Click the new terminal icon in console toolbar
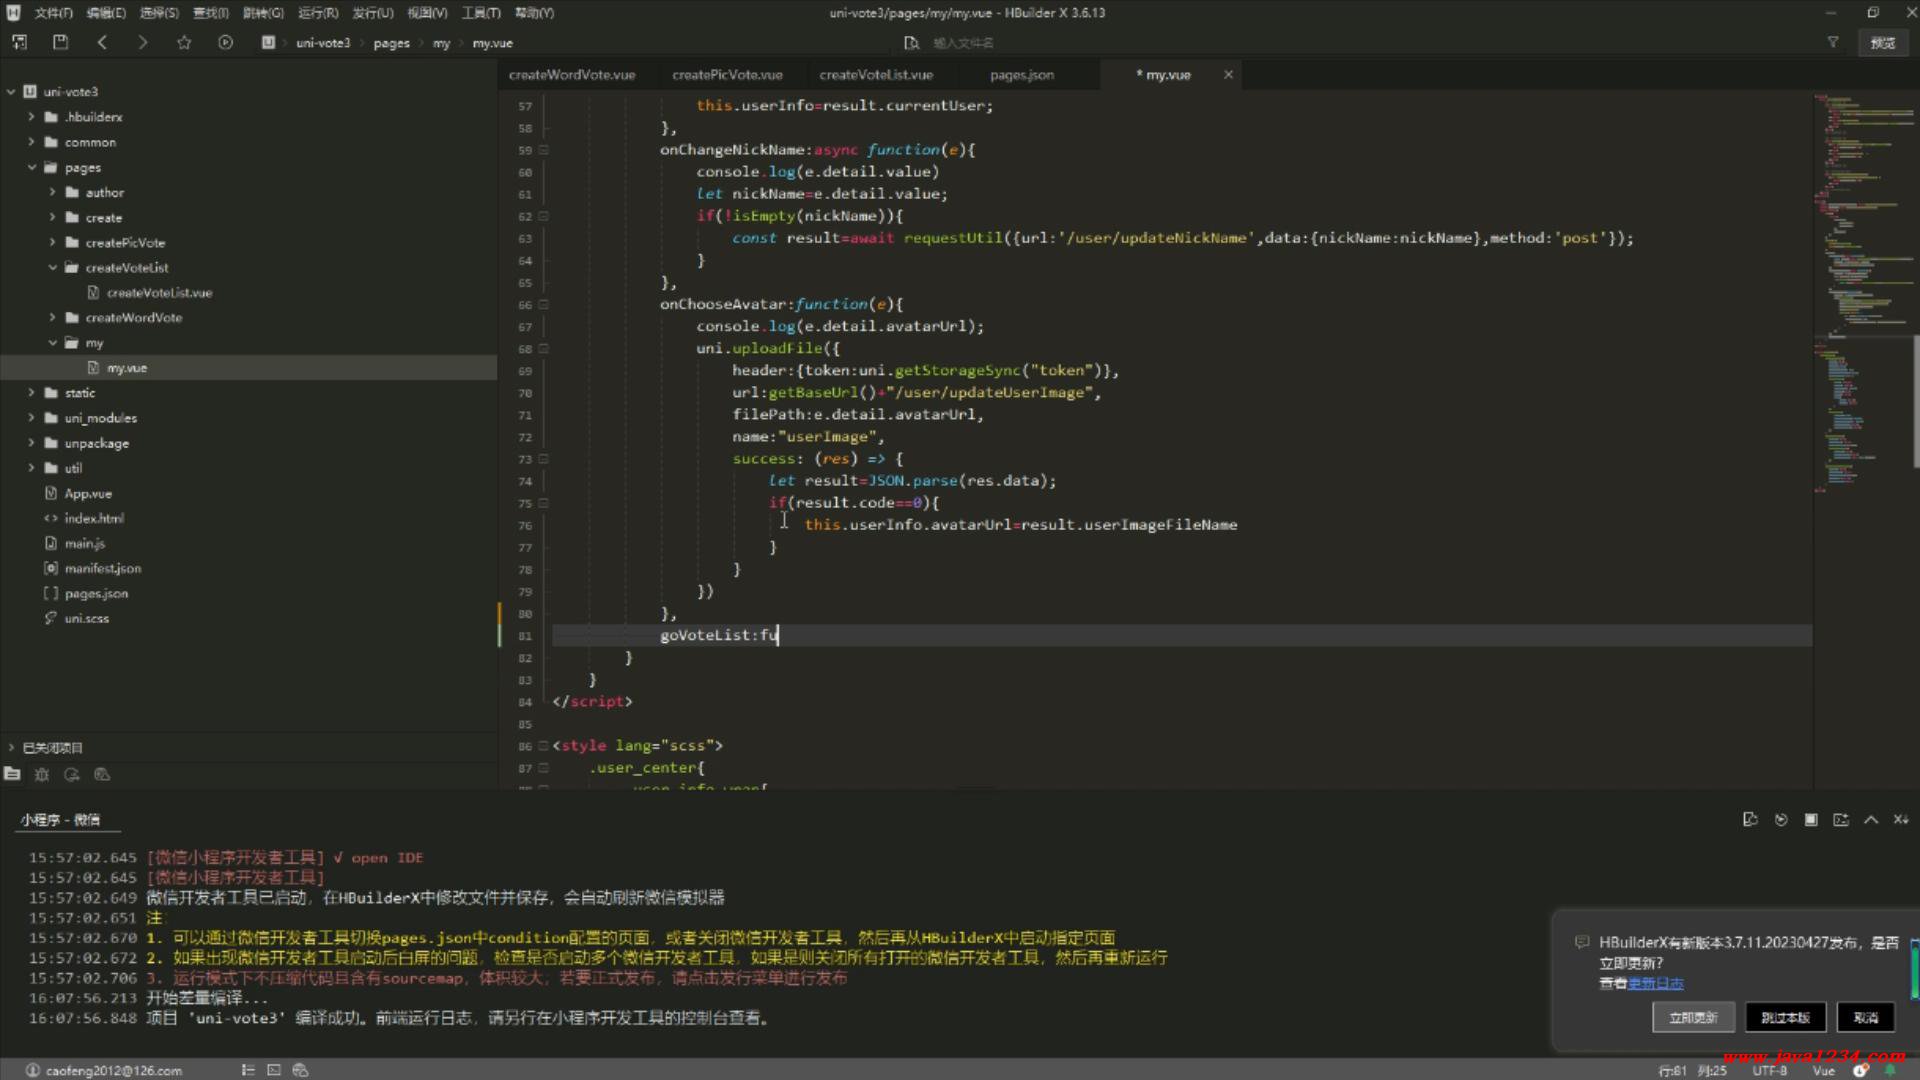The image size is (1920, 1080). coord(1841,820)
